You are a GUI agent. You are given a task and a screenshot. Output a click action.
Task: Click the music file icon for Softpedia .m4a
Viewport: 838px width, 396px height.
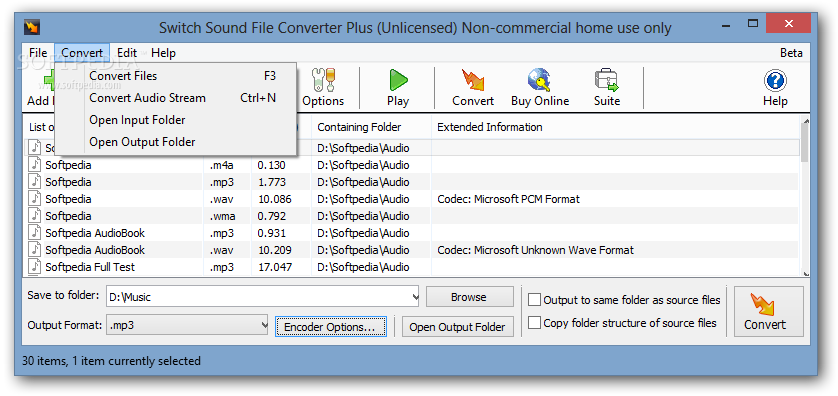pyautogui.click(x=35, y=165)
